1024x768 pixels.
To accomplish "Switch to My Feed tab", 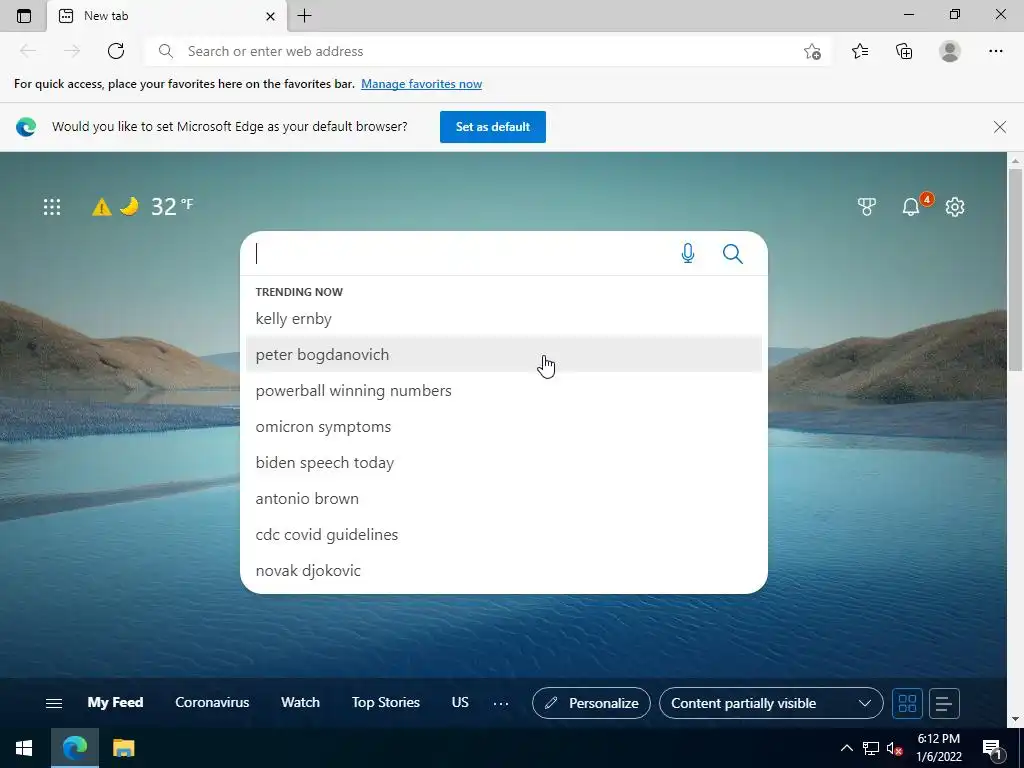I will [x=115, y=702].
